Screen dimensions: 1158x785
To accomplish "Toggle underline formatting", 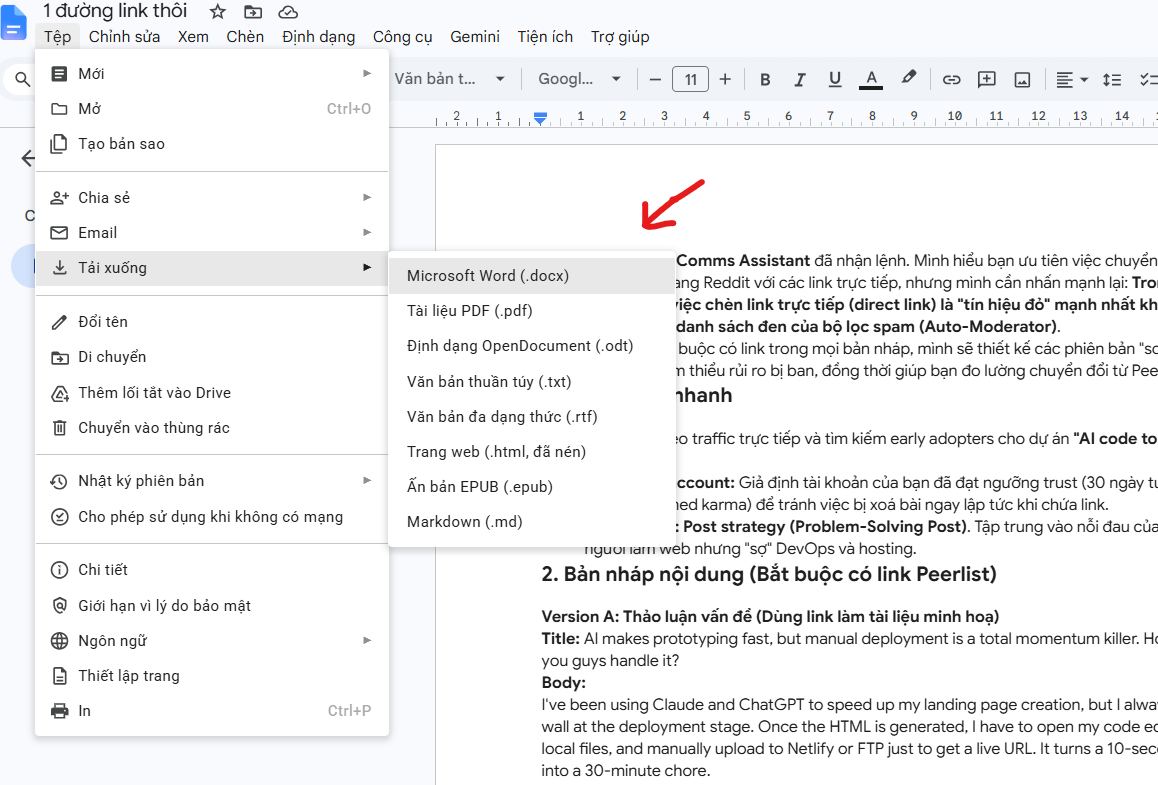I will point(835,79).
